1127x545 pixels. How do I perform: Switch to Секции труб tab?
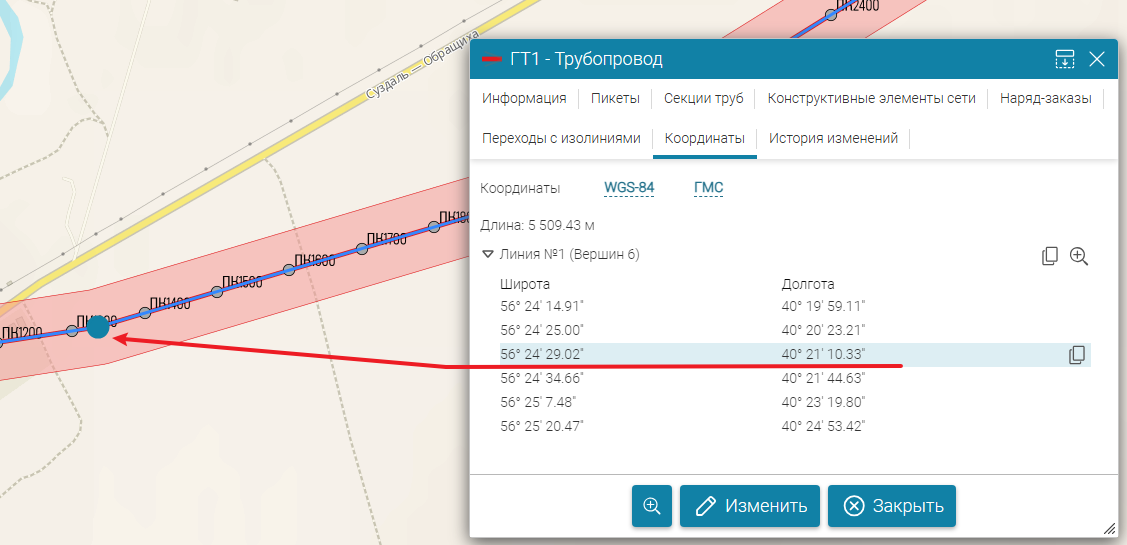[x=703, y=98]
